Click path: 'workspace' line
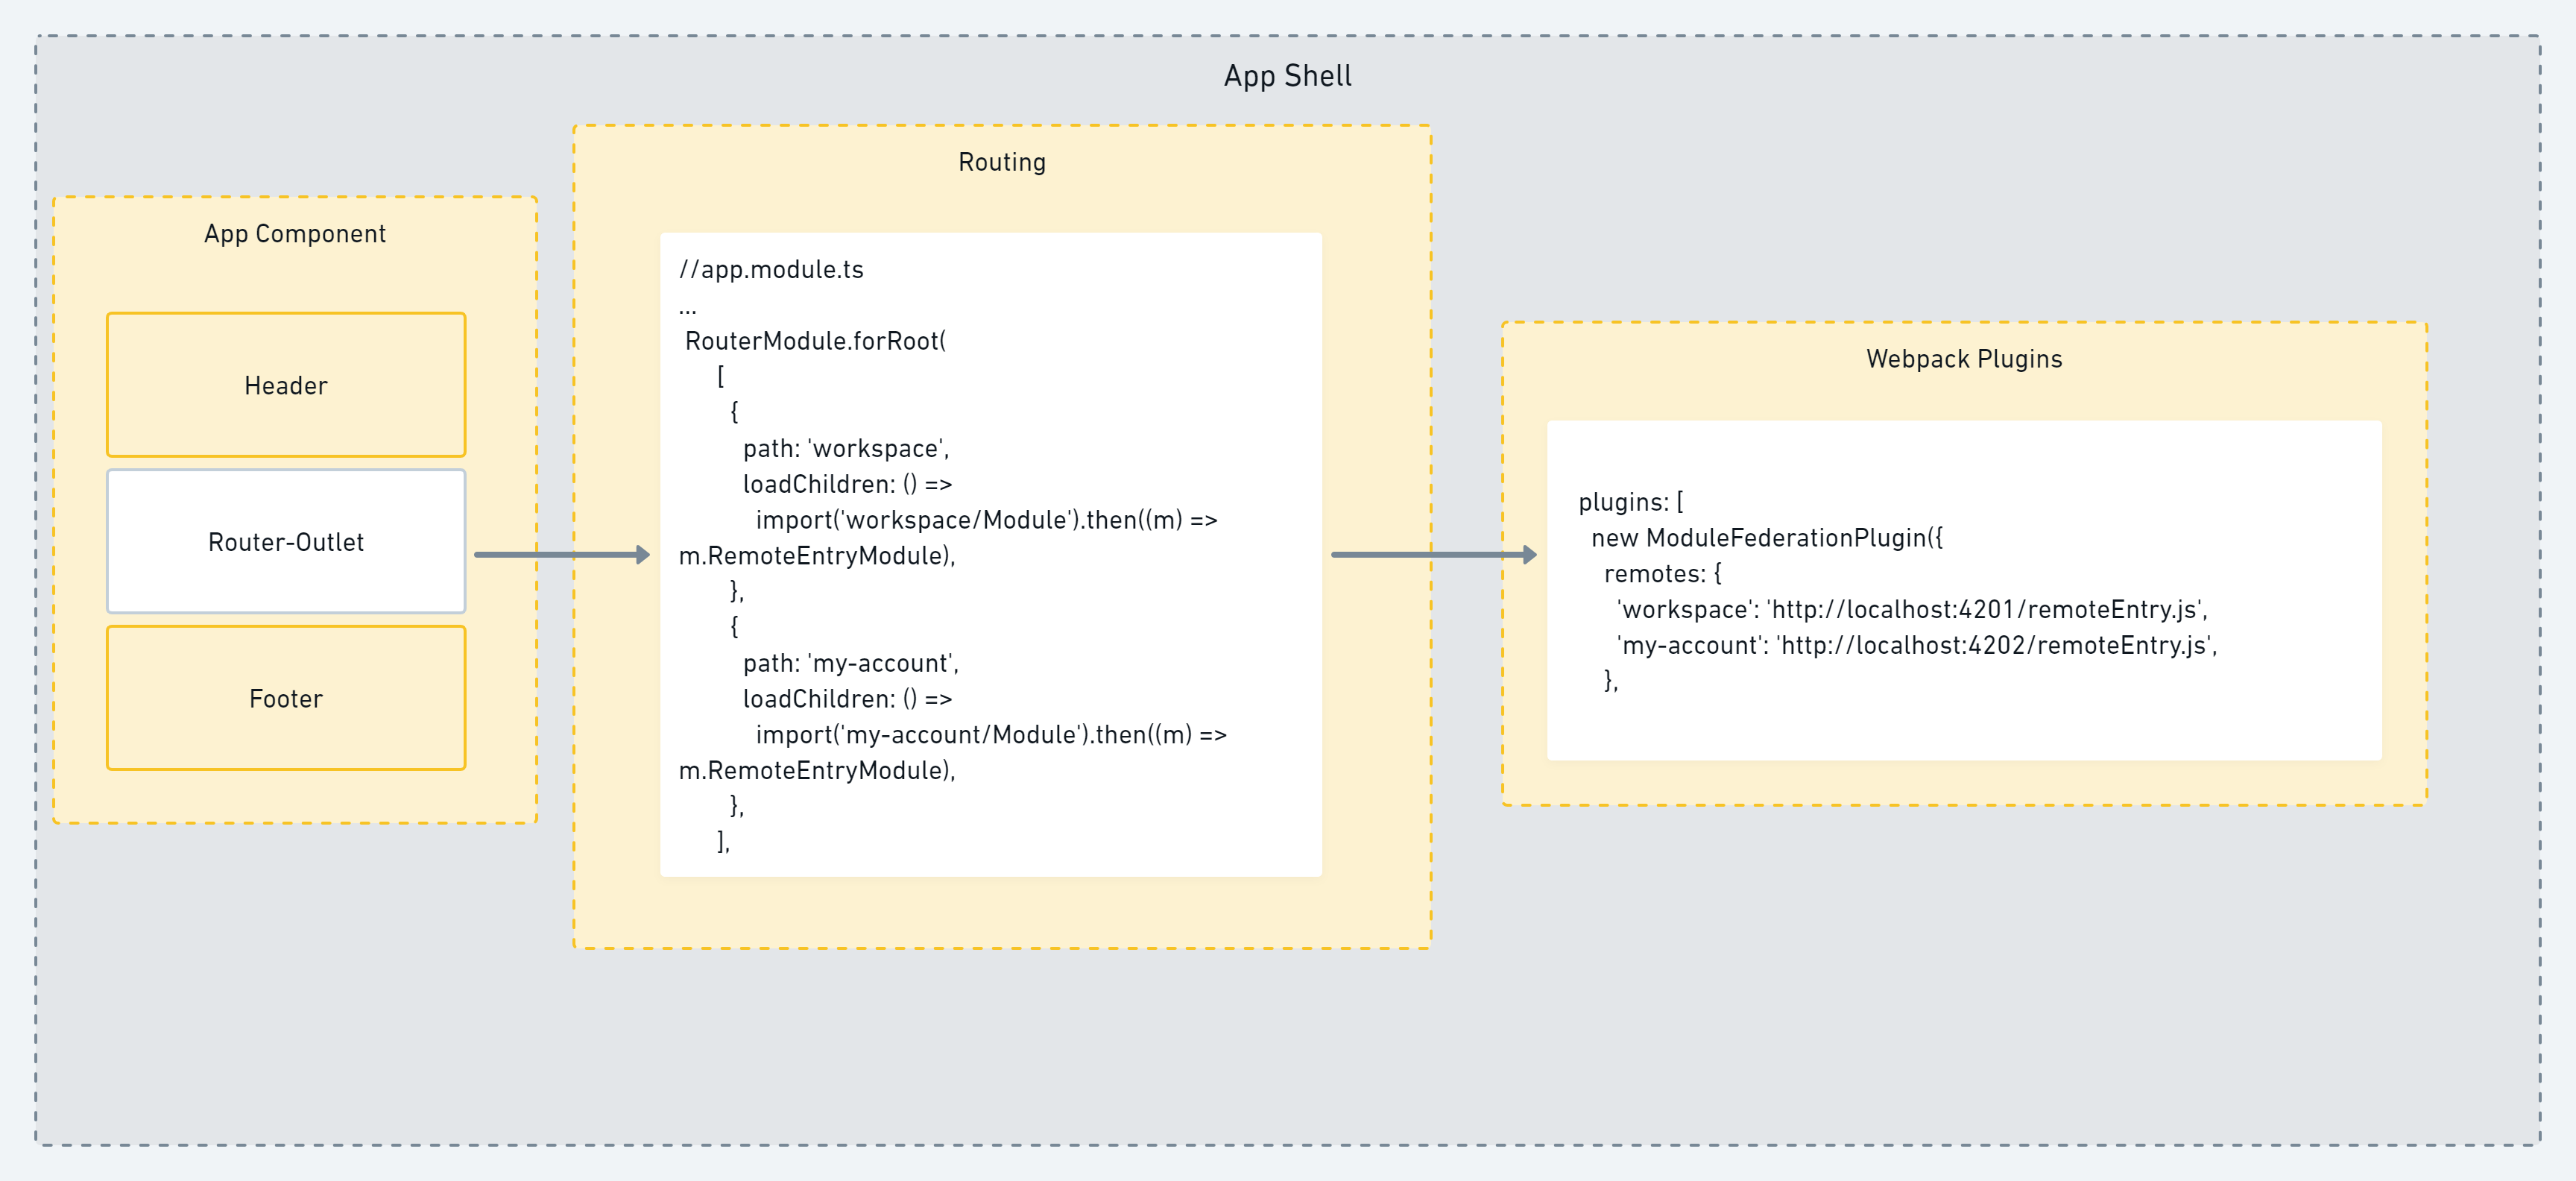The width and height of the screenshot is (2576, 1181). coord(845,448)
